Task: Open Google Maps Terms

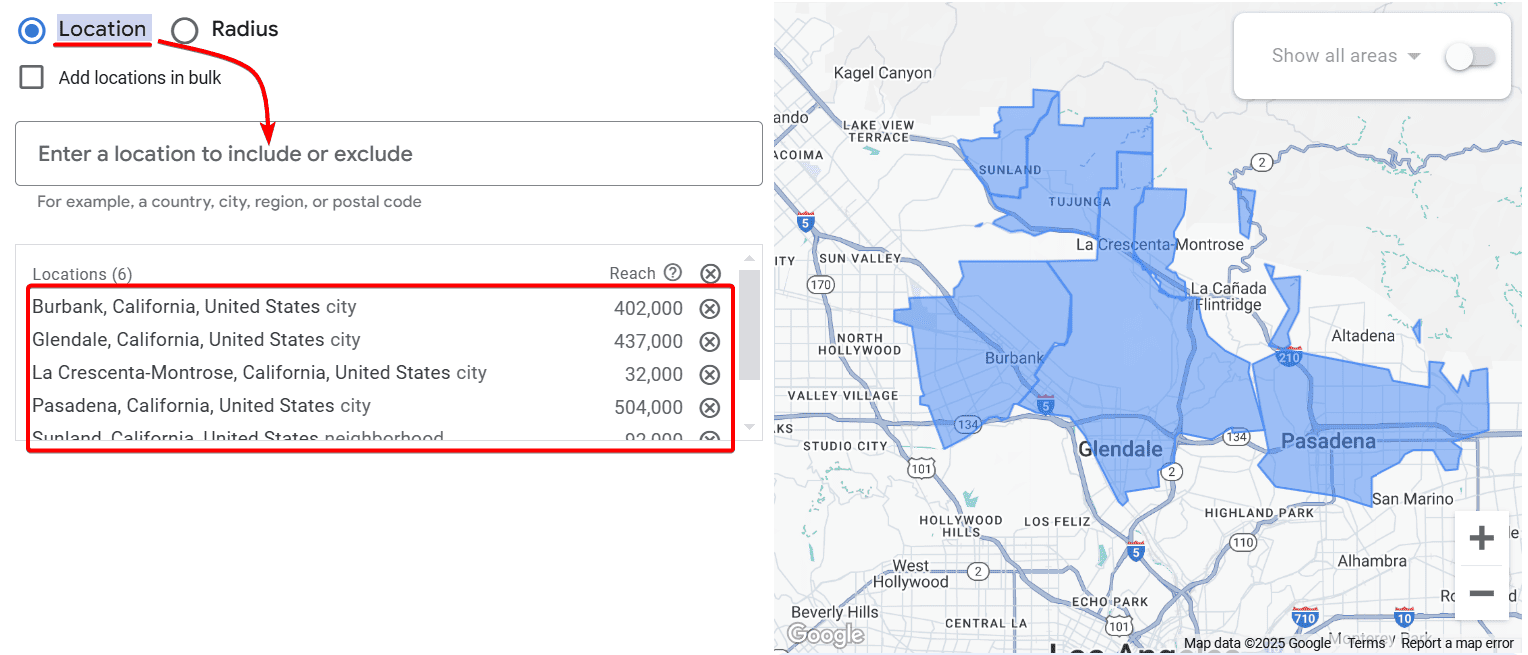Action: coord(1366,643)
